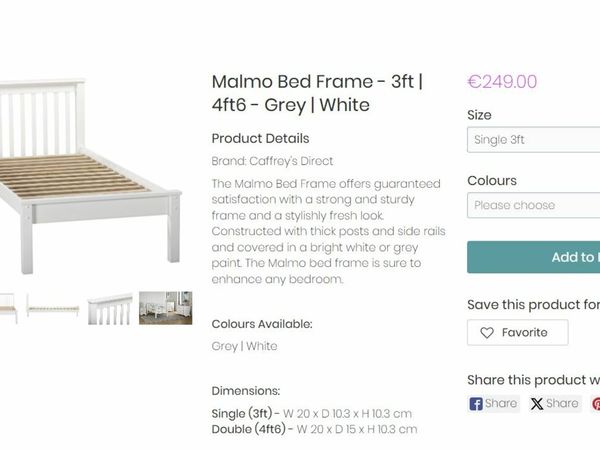Click the €249.00 price text

coord(502,82)
